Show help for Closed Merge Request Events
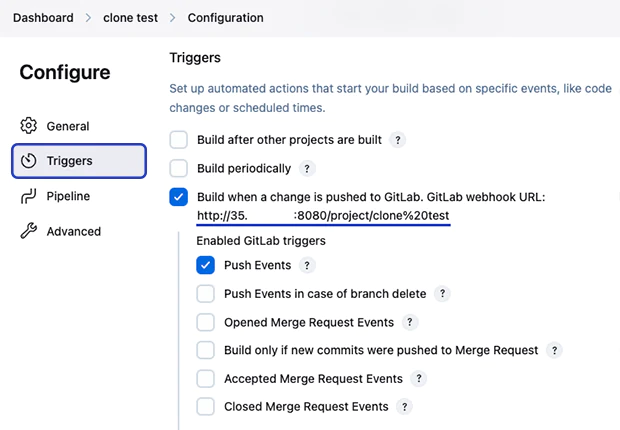This screenshot has height=430, width=620. pyautogui.click(x=405, y=407)
